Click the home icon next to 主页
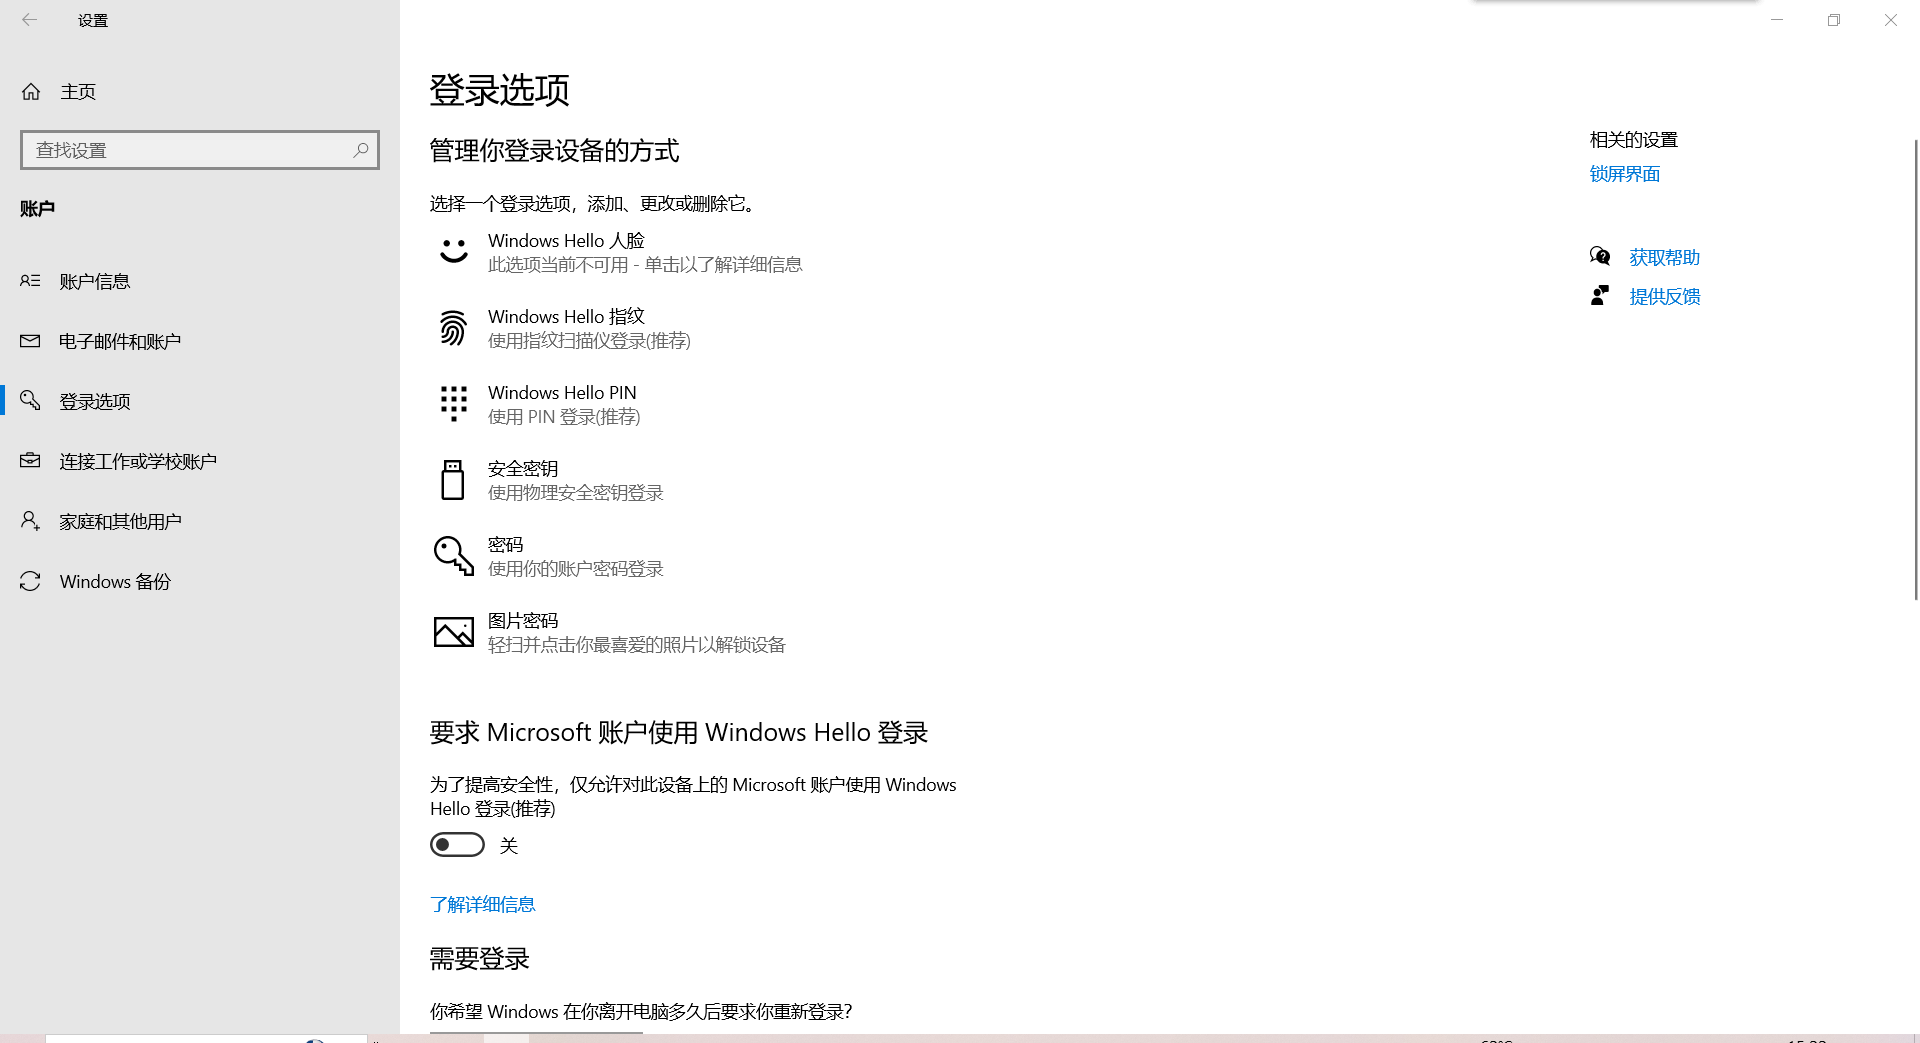Image resolution: width=1920 pixels, height=1043 pixels. 31,92
